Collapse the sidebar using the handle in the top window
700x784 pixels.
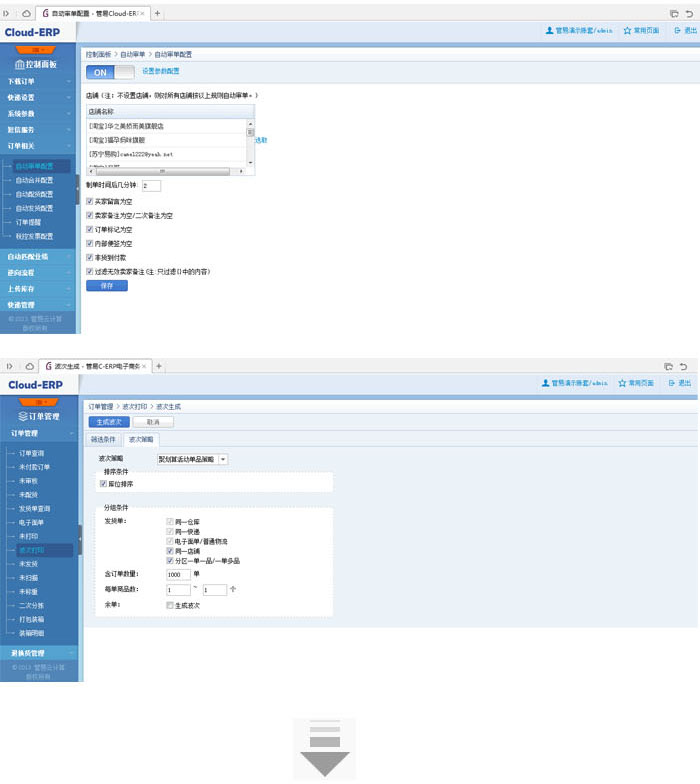tap(78, 190)
